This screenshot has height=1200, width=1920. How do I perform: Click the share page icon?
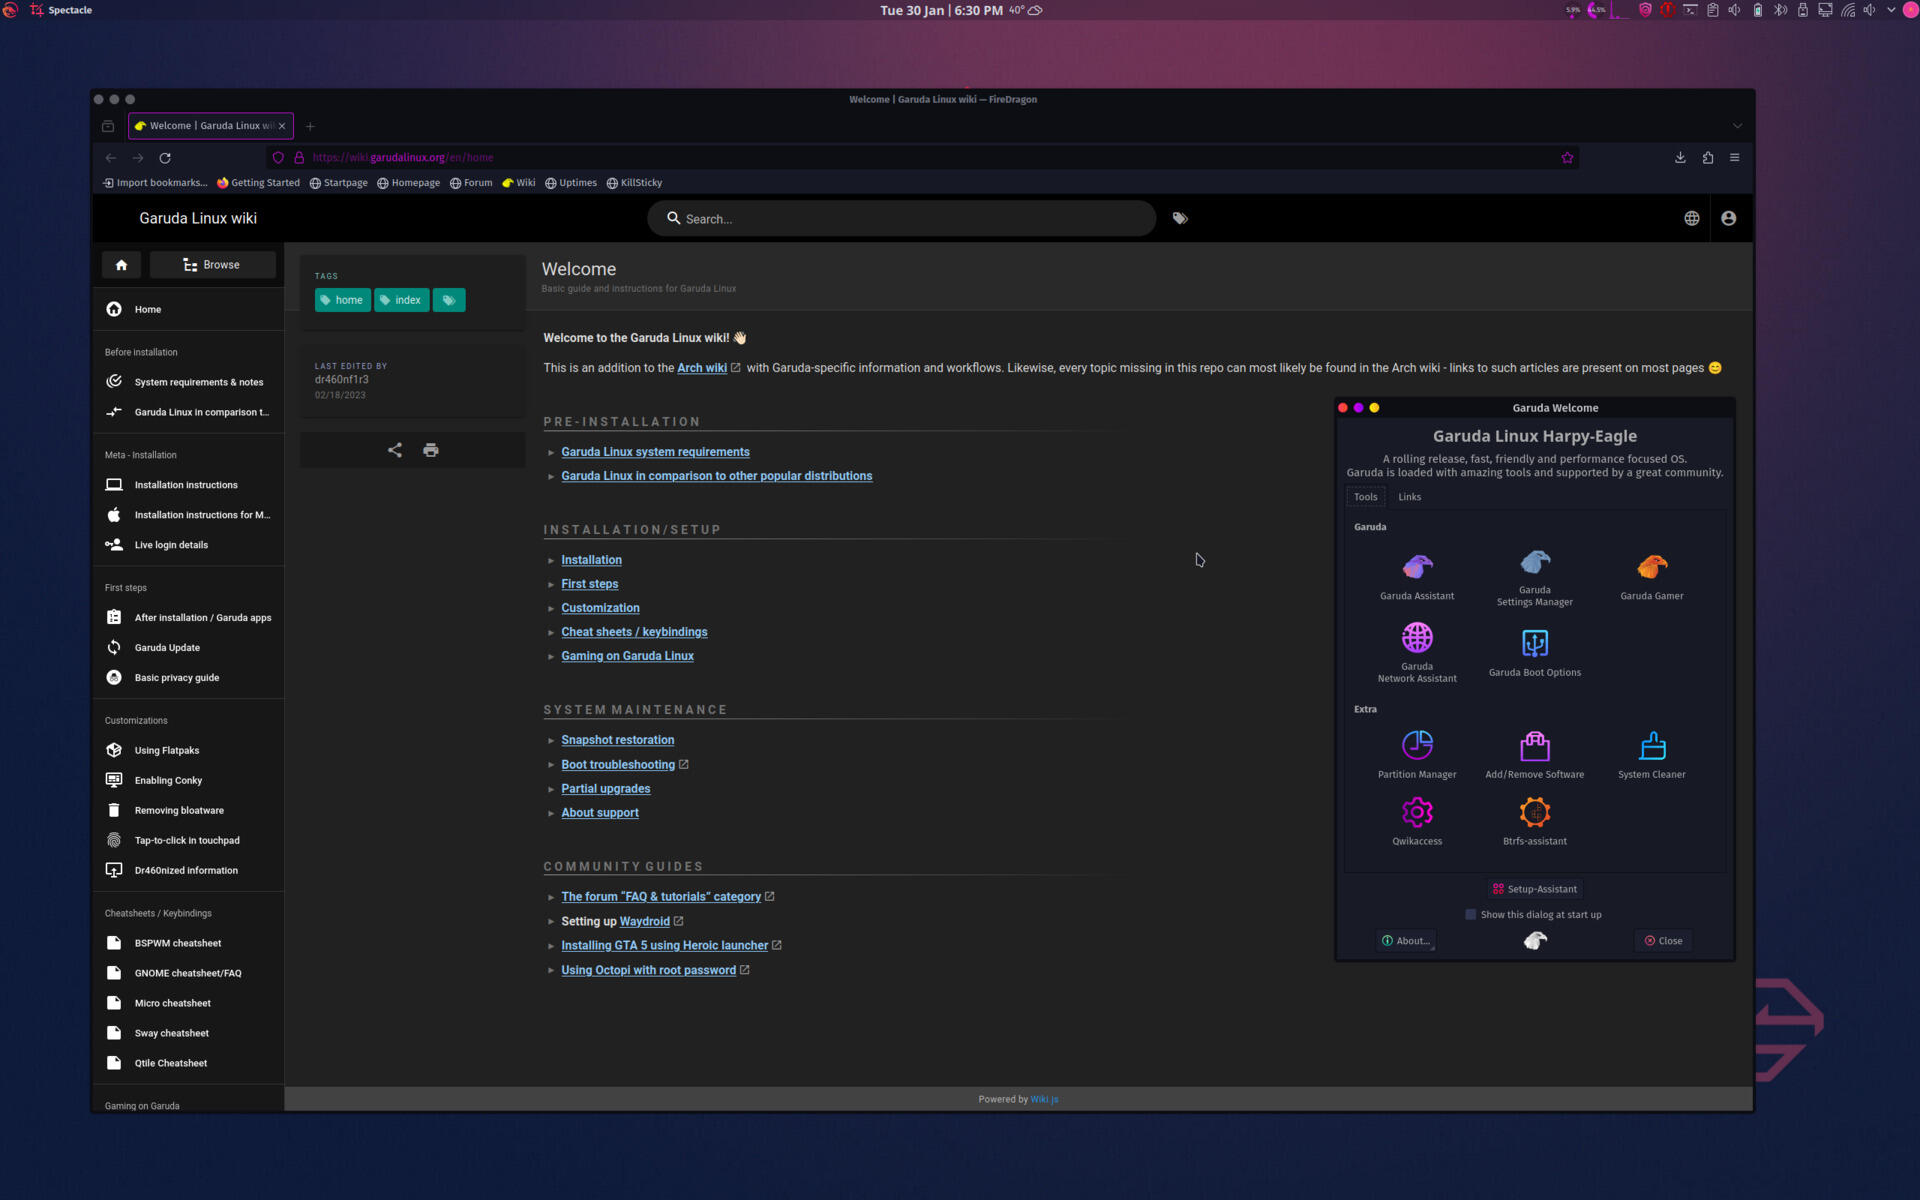click(x=395, y=450)
